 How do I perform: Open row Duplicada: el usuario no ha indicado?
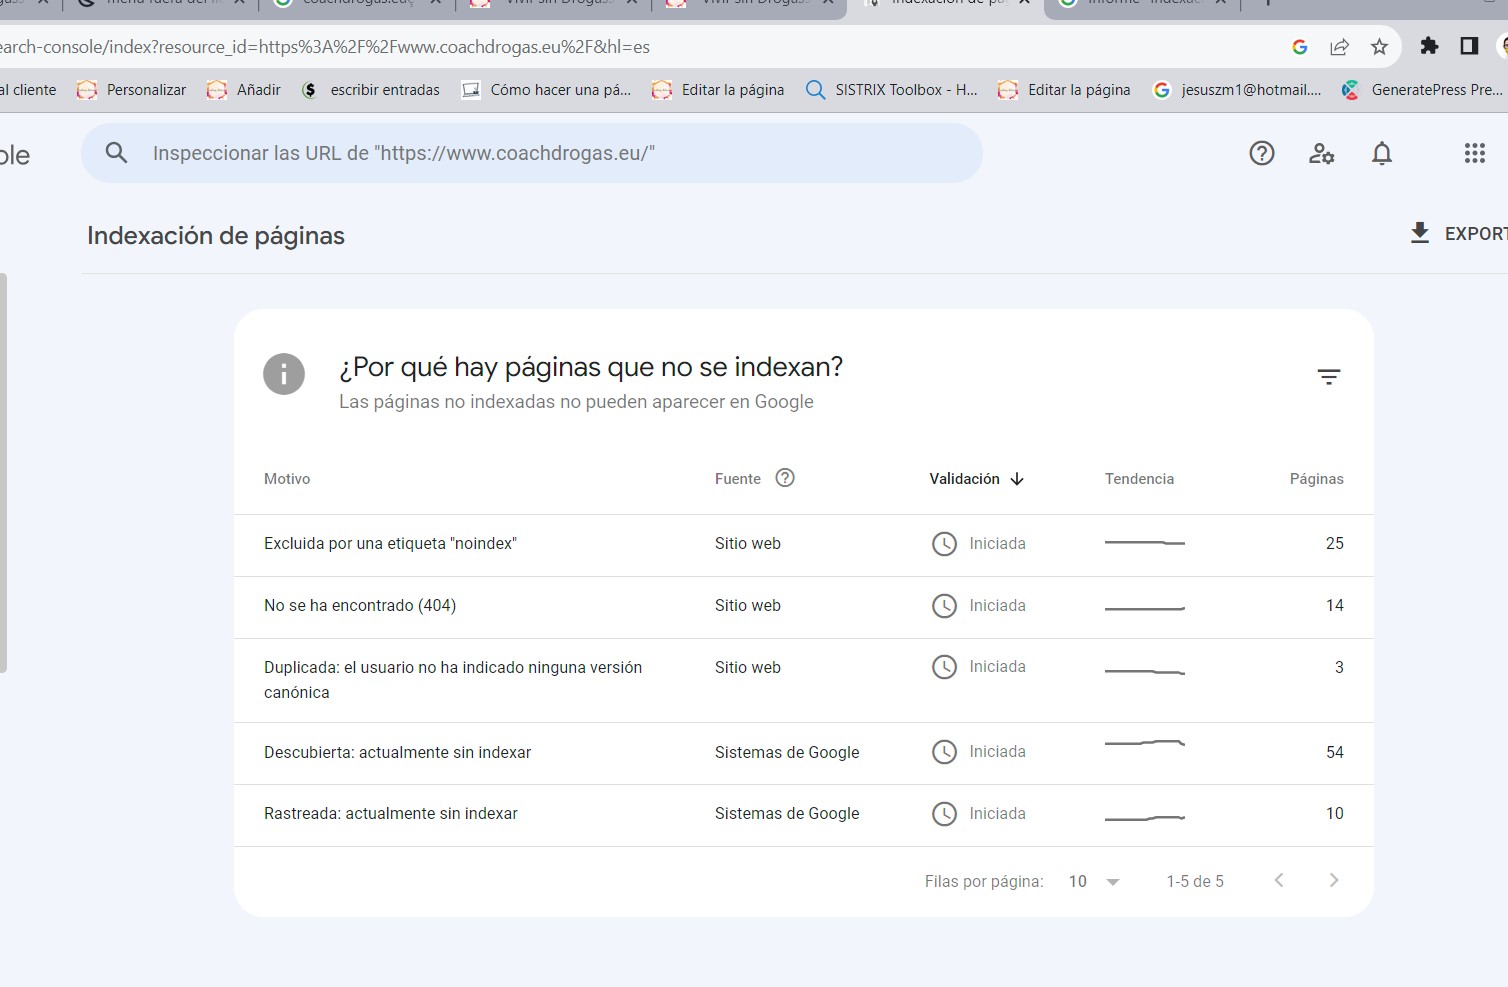803,680
